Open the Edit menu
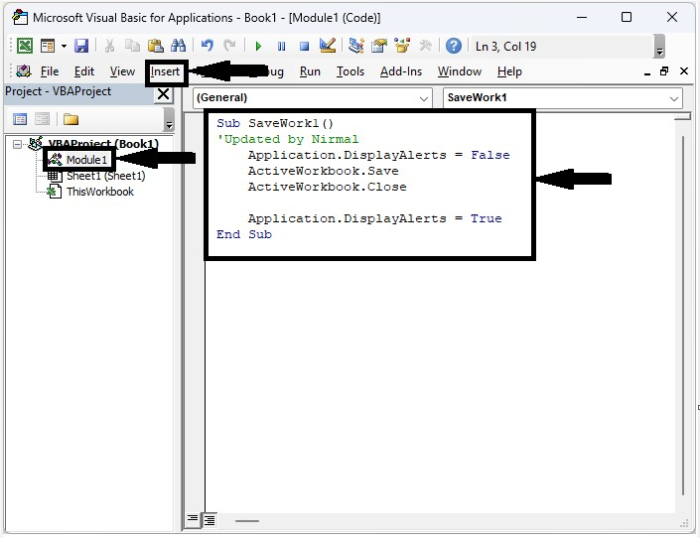 84,71
